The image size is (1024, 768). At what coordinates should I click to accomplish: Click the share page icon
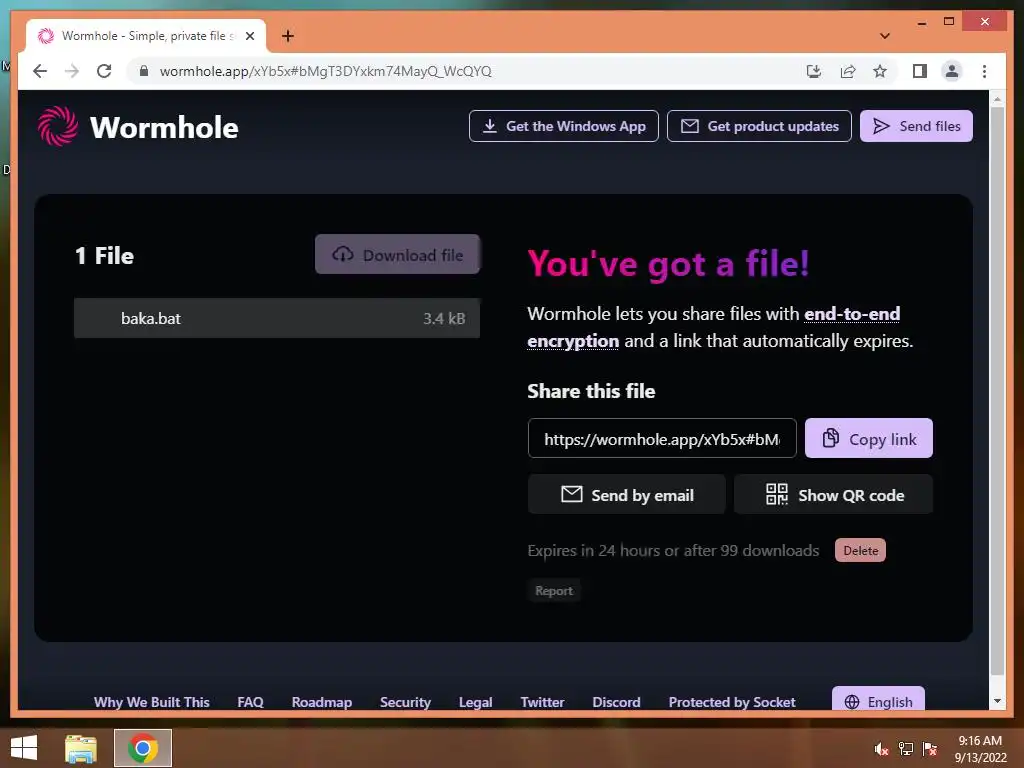(848, 71)
